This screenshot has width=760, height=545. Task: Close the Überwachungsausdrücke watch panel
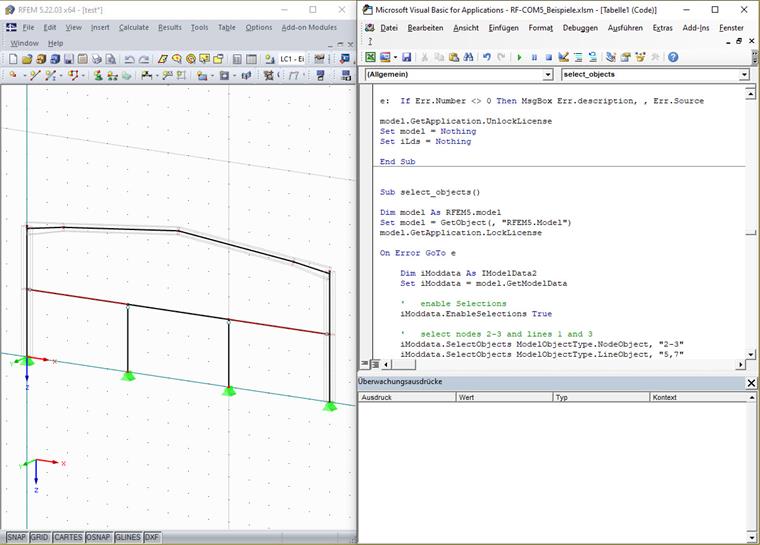pyautogui.click(x=751, y=383)
